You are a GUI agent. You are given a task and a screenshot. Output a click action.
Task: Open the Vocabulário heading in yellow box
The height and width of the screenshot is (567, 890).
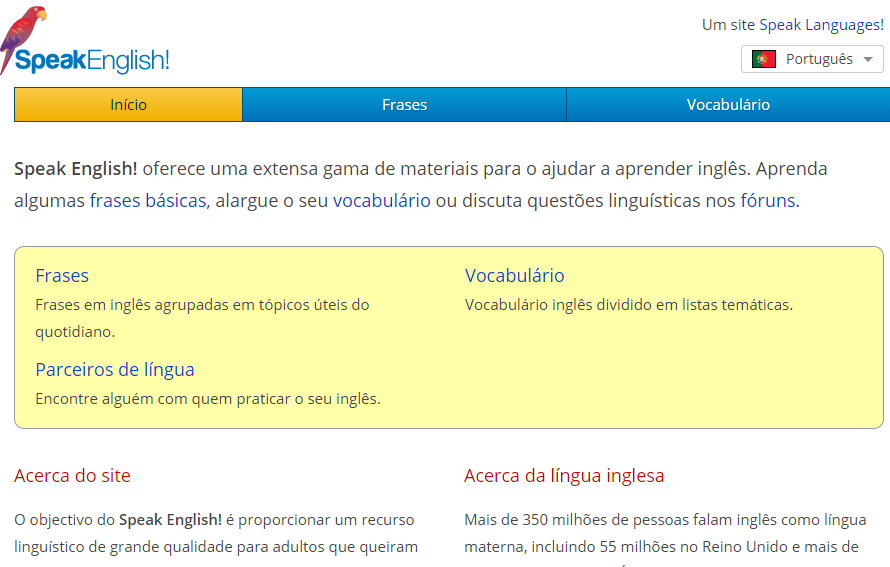pos(514,275)
